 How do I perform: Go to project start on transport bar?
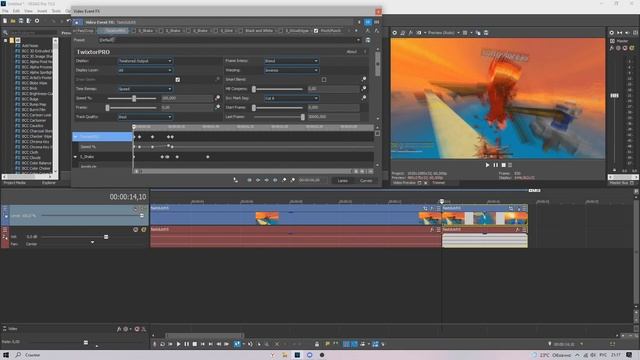pos(203,344)
